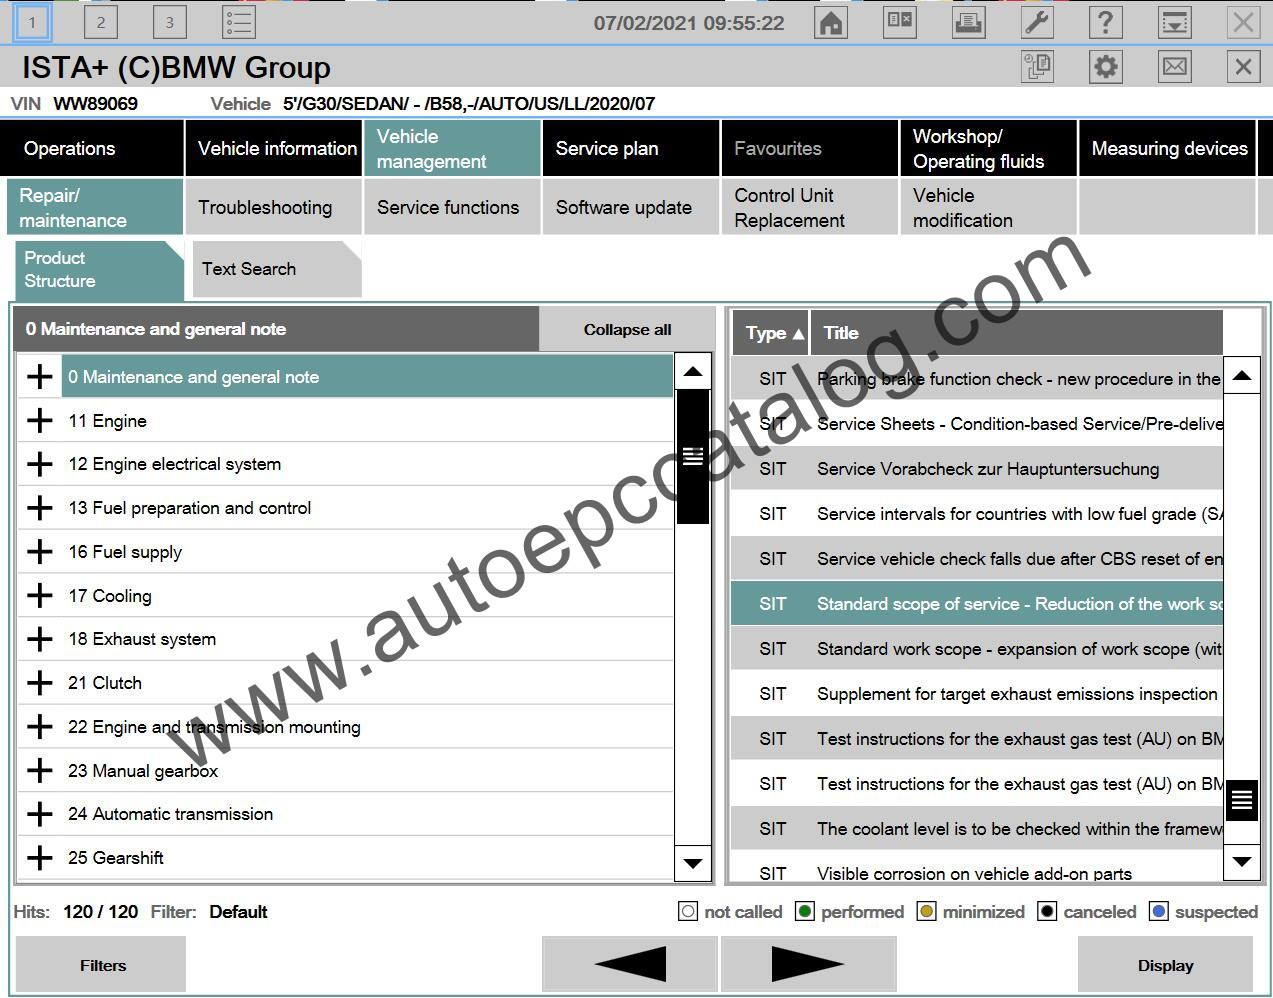
Task: Open the help question mark icon
Action: point(1105,22)
